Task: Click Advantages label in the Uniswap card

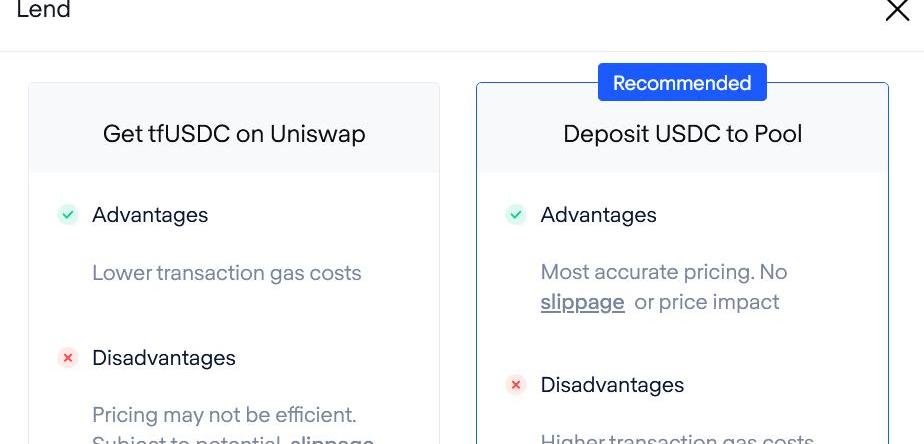Action: (x=150, y=215)
